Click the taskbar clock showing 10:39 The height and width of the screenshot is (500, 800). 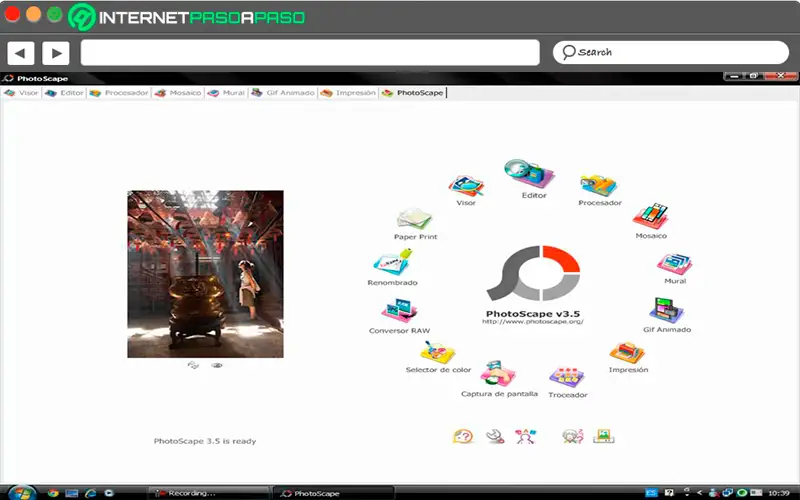coord(779,493)
